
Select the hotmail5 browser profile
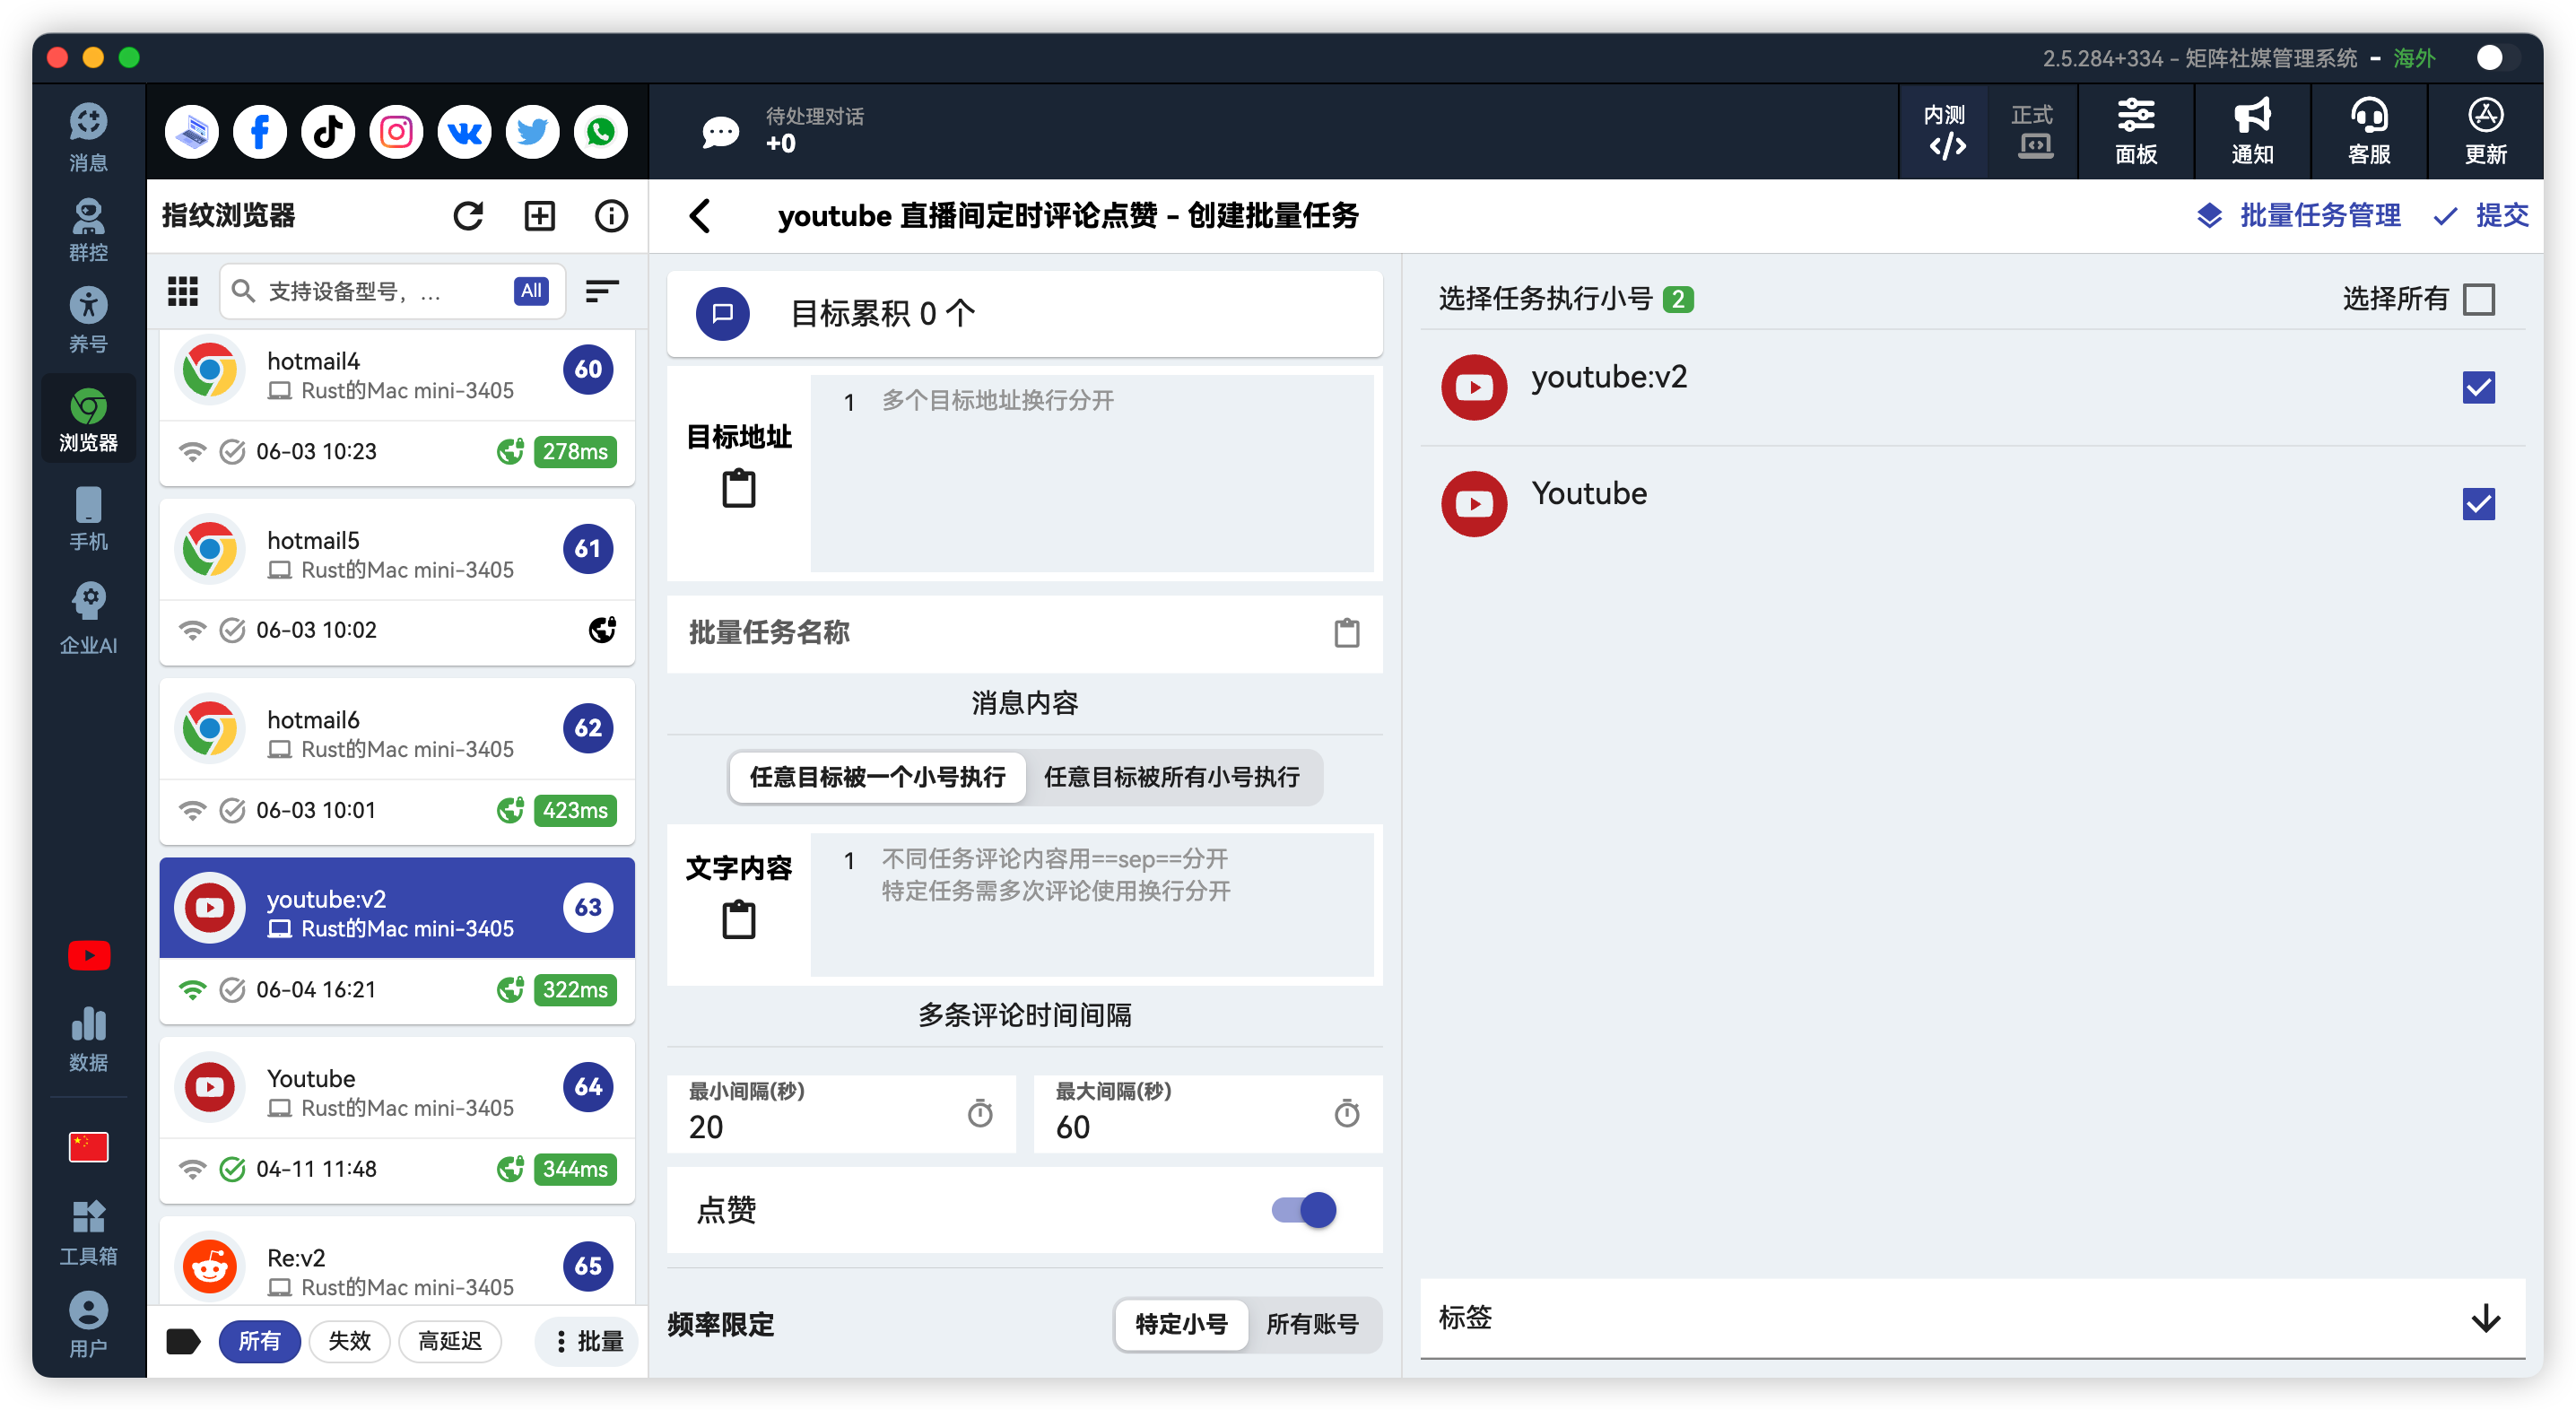point(397,582)
